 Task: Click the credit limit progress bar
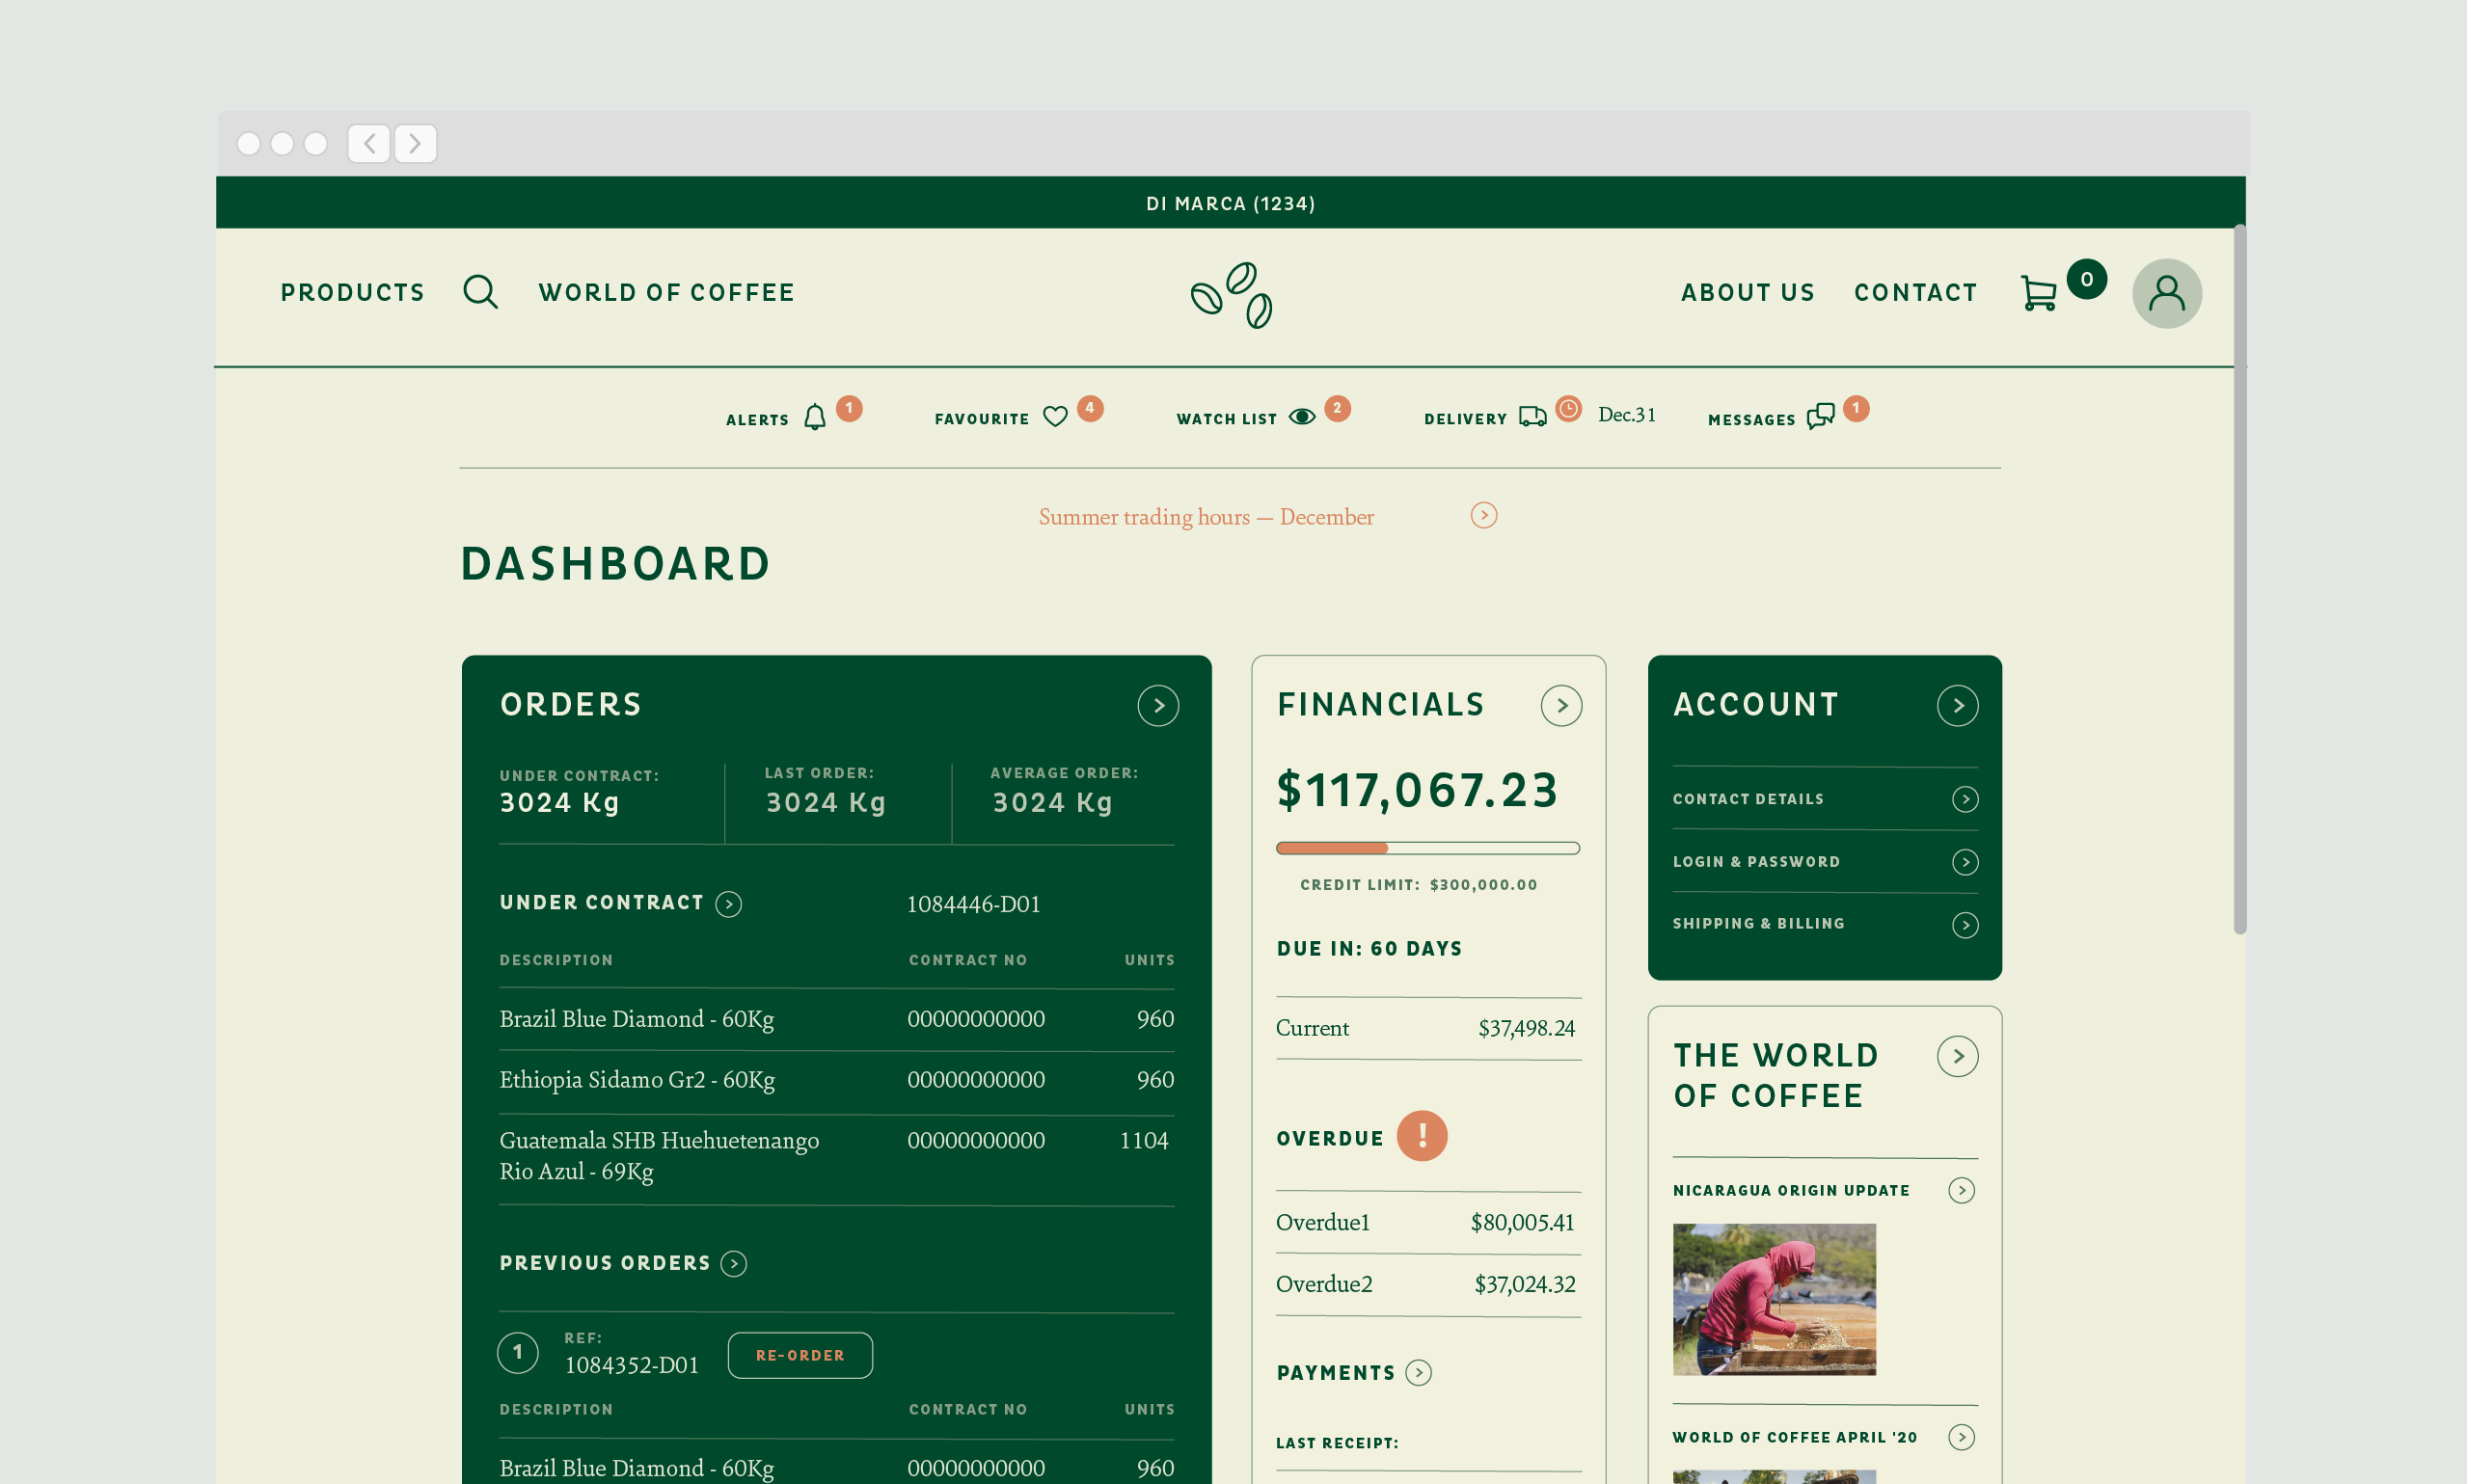[x=1427, y=848]
